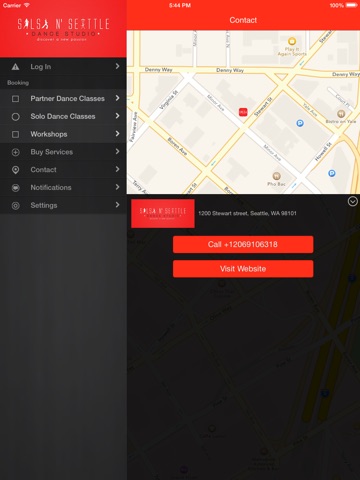
Task: Open Solo Dance Classes menu item
Action: tap(63, 116)
